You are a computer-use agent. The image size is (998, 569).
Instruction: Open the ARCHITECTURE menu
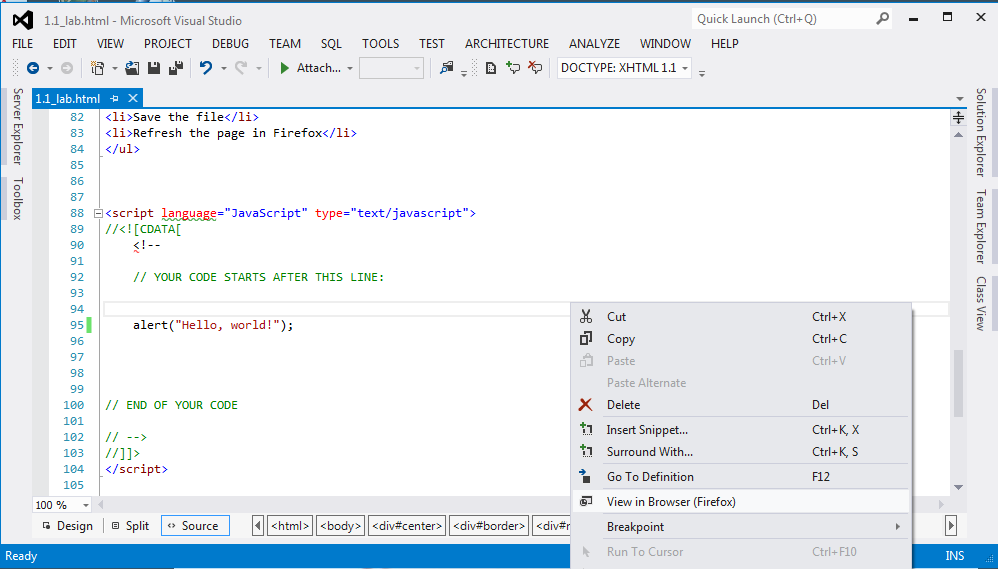click(506, 43)
